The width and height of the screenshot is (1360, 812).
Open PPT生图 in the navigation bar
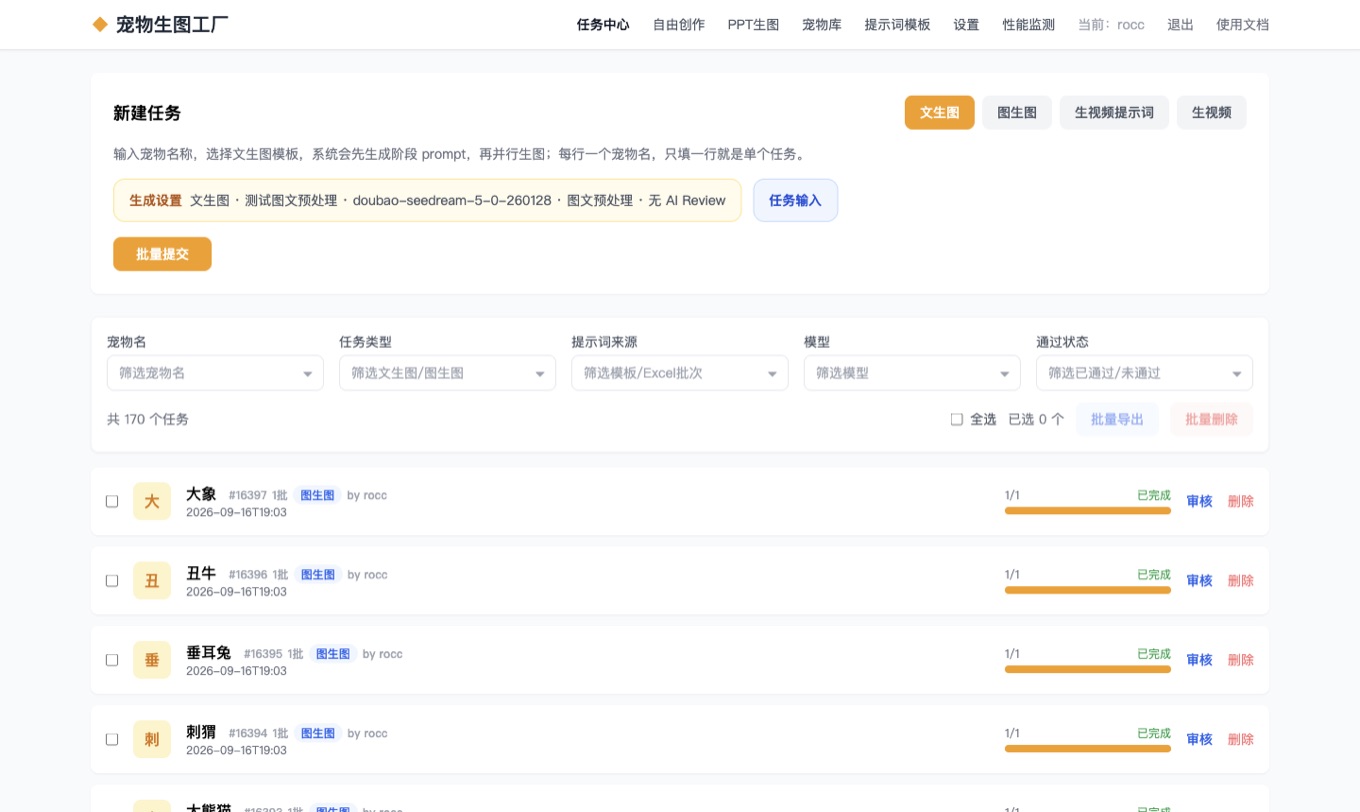(x=753, y=25)
